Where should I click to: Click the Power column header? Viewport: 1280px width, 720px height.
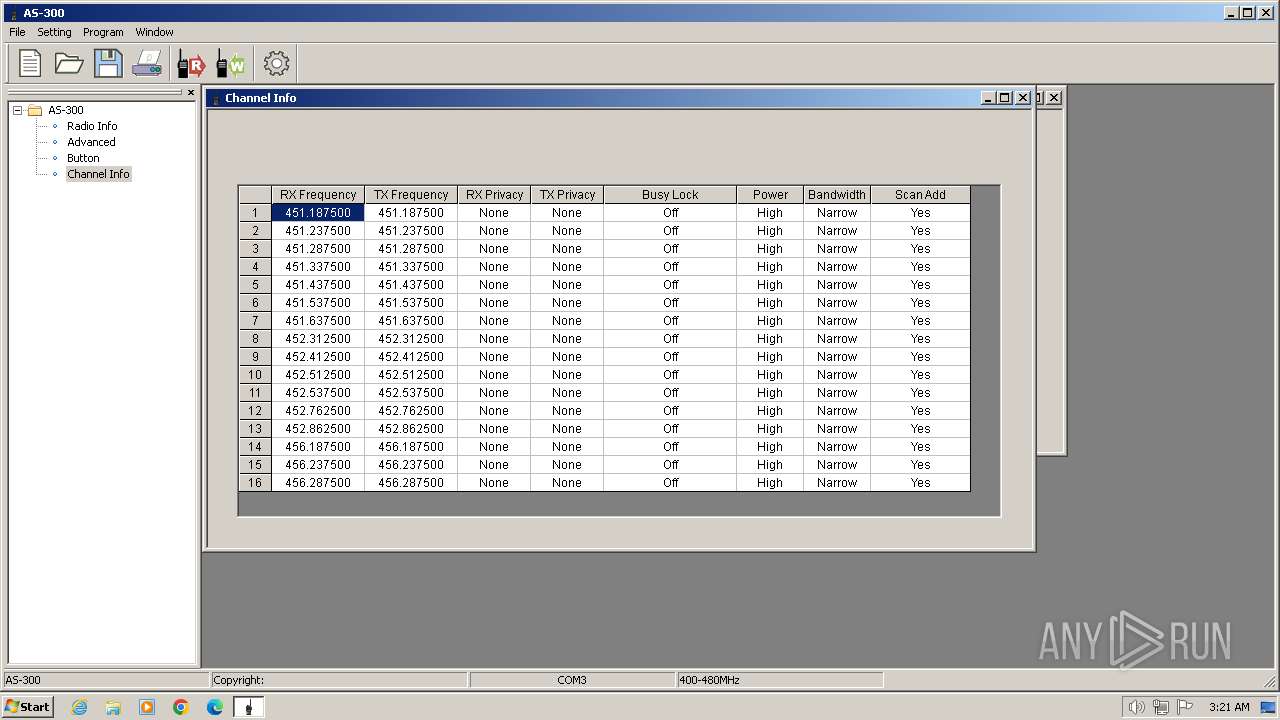tap(770, 195)
